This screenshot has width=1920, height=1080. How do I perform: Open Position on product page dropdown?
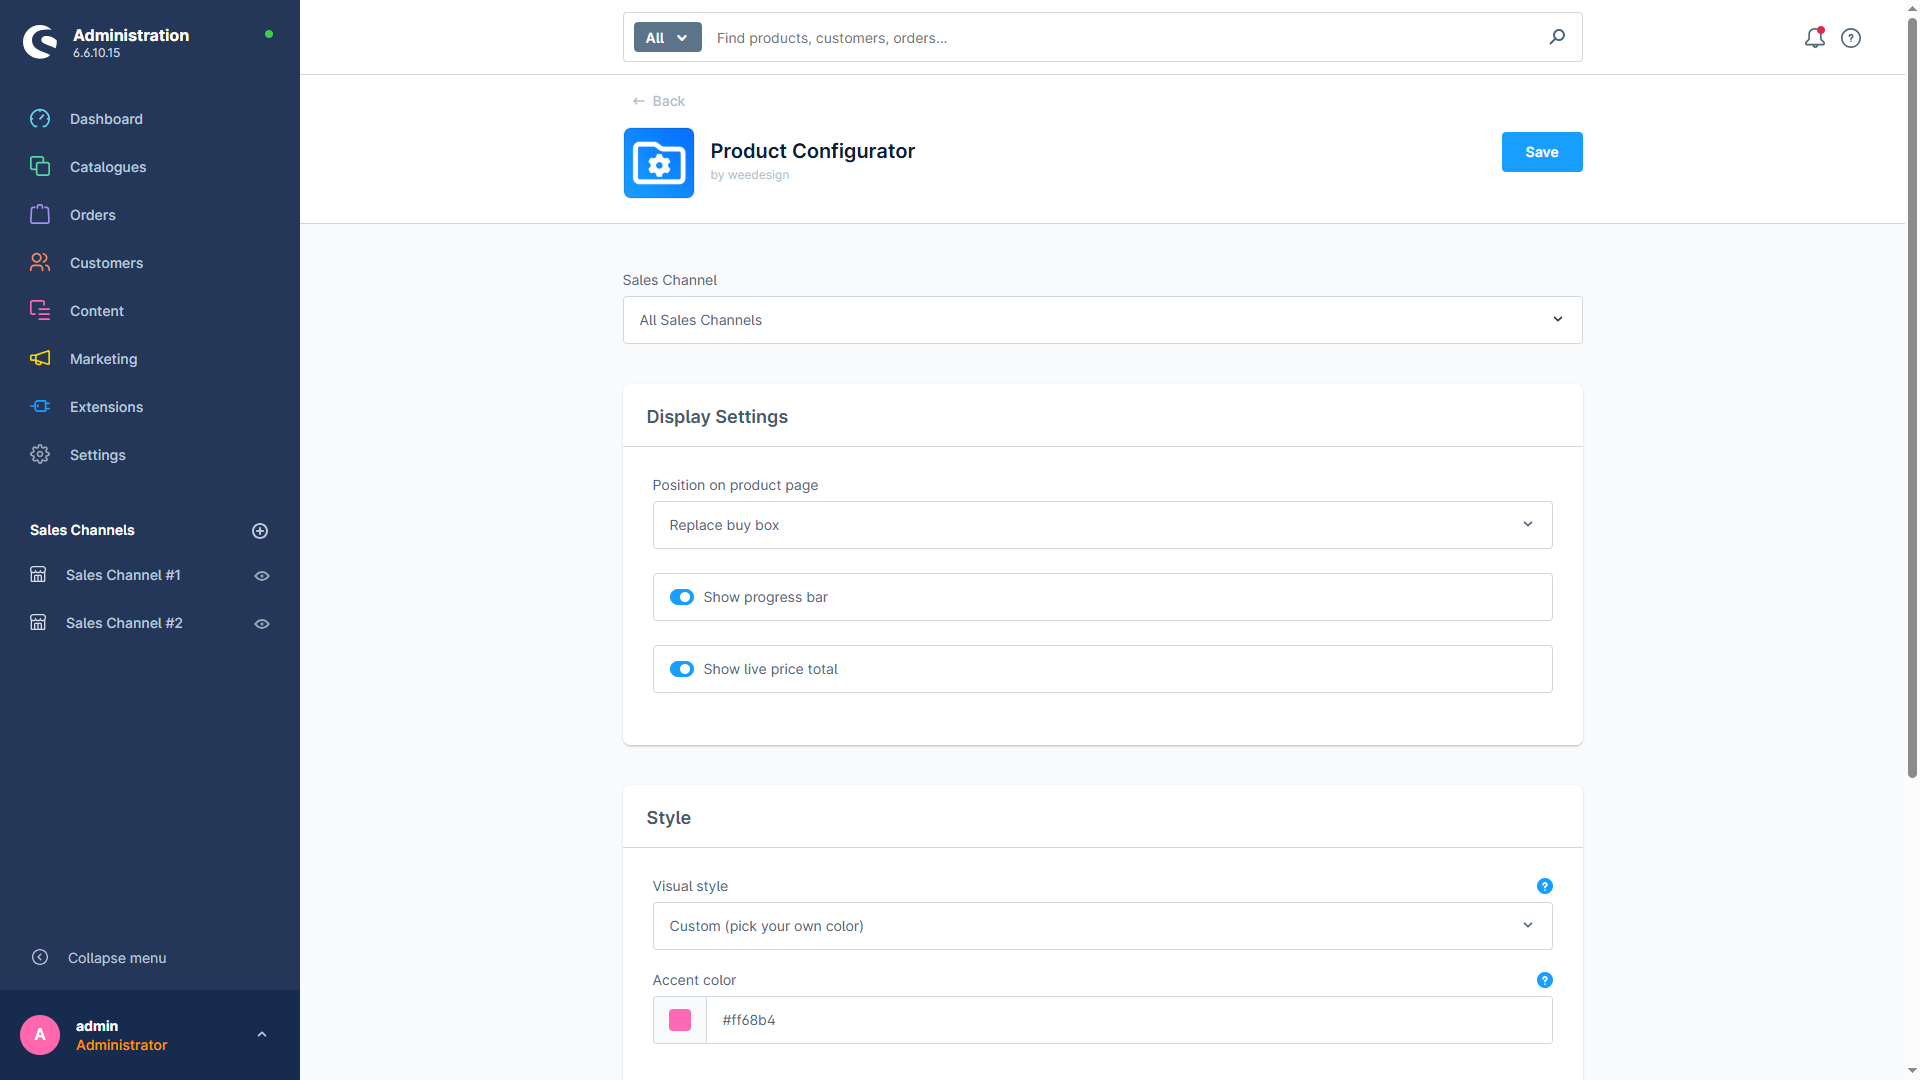(1102, 525)
